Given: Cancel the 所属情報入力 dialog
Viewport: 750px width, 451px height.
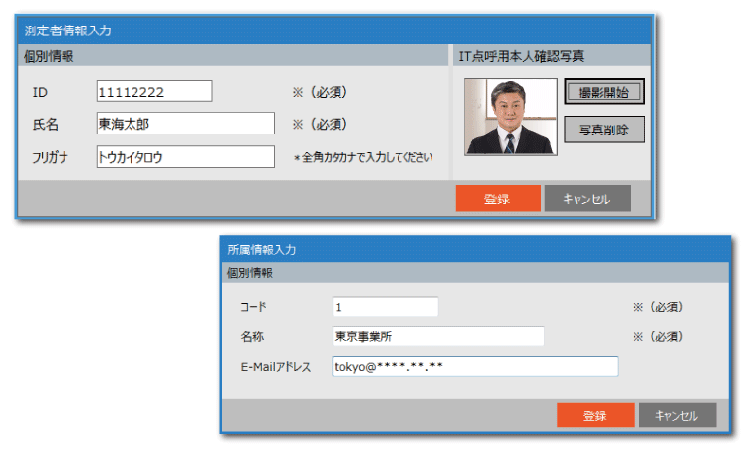Looking at the screenshot, I should click(677, 415).
